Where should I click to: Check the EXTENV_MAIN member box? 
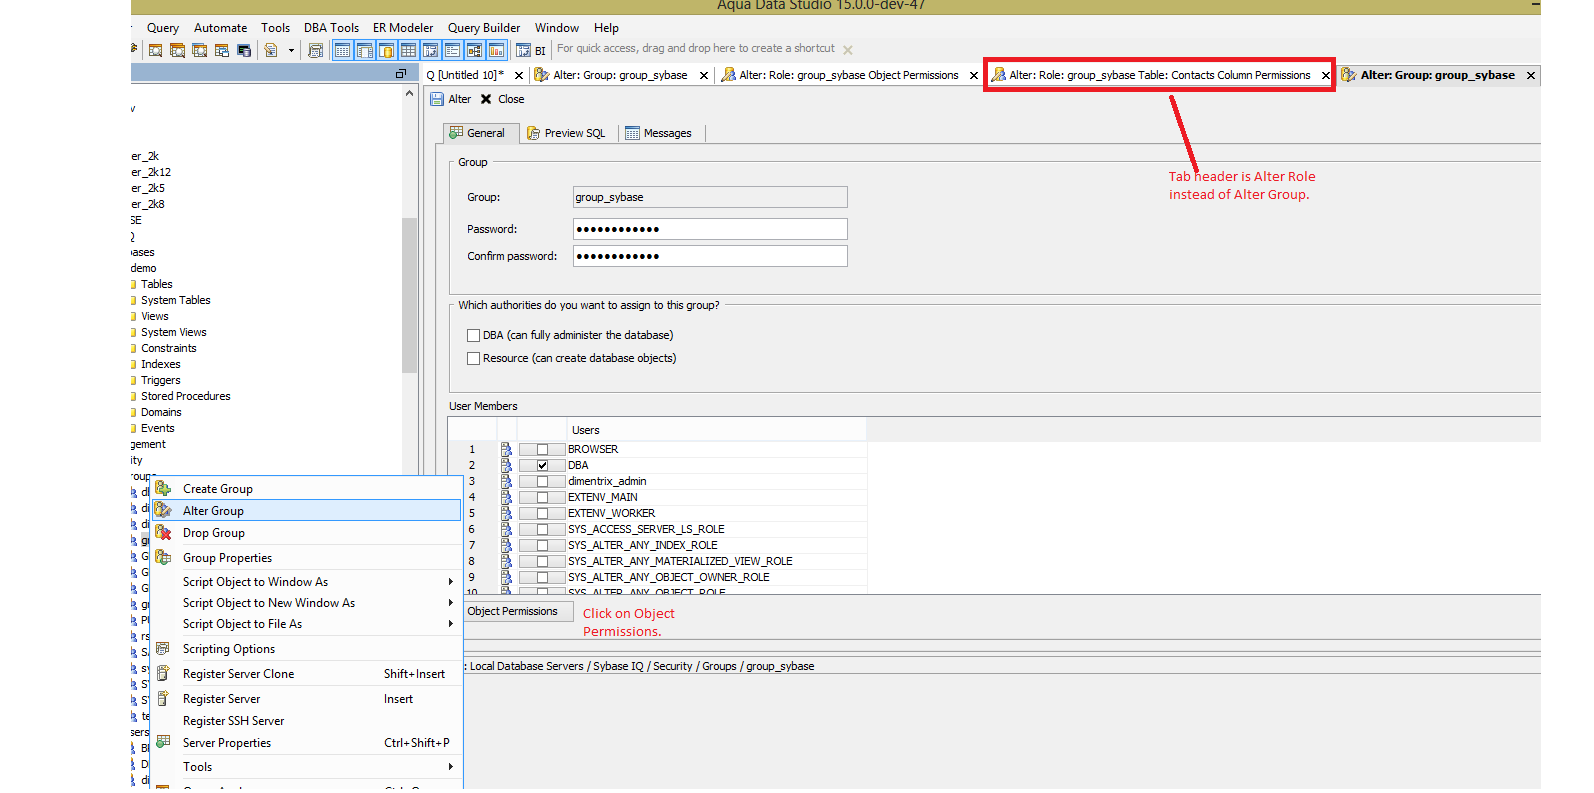tap(543, 497)
